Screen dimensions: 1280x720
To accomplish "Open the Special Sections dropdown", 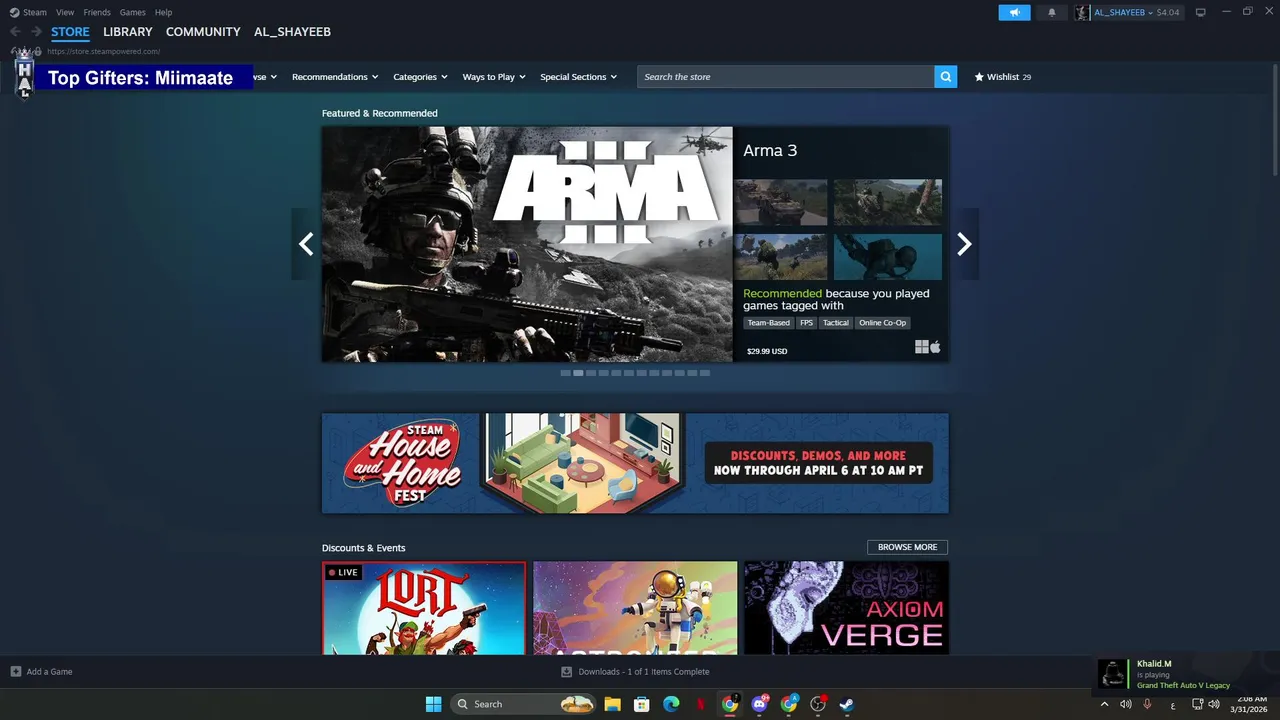I will coord(579,77).
